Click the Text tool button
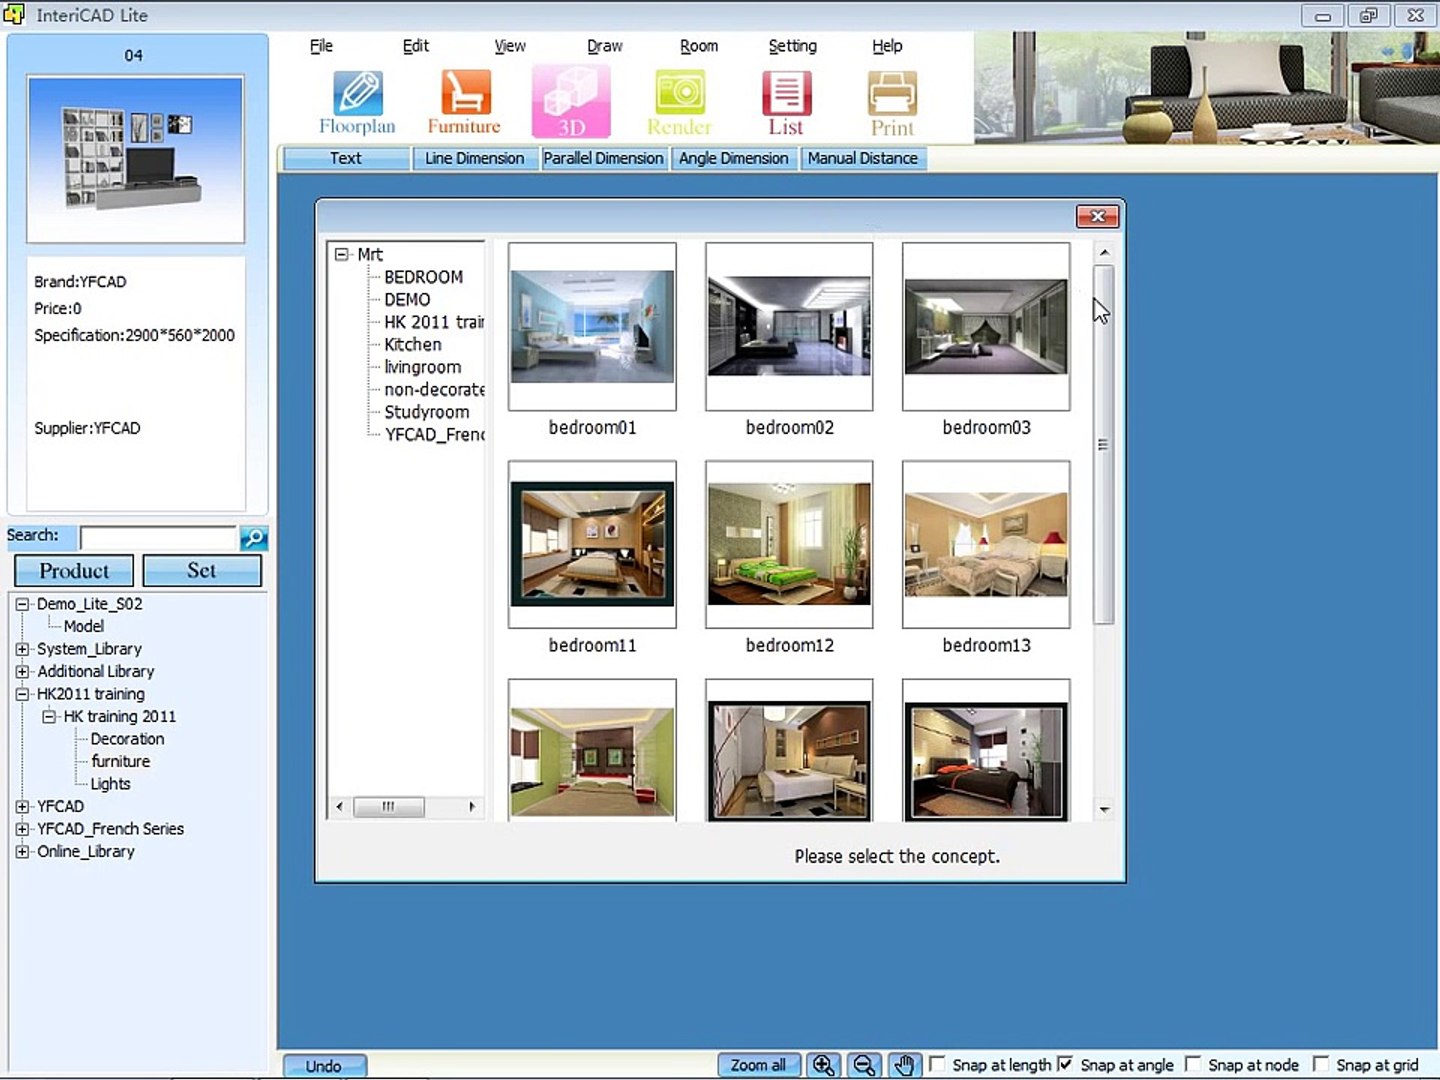This screenshot has width=1440, height=1080. (x=346, y=158)
